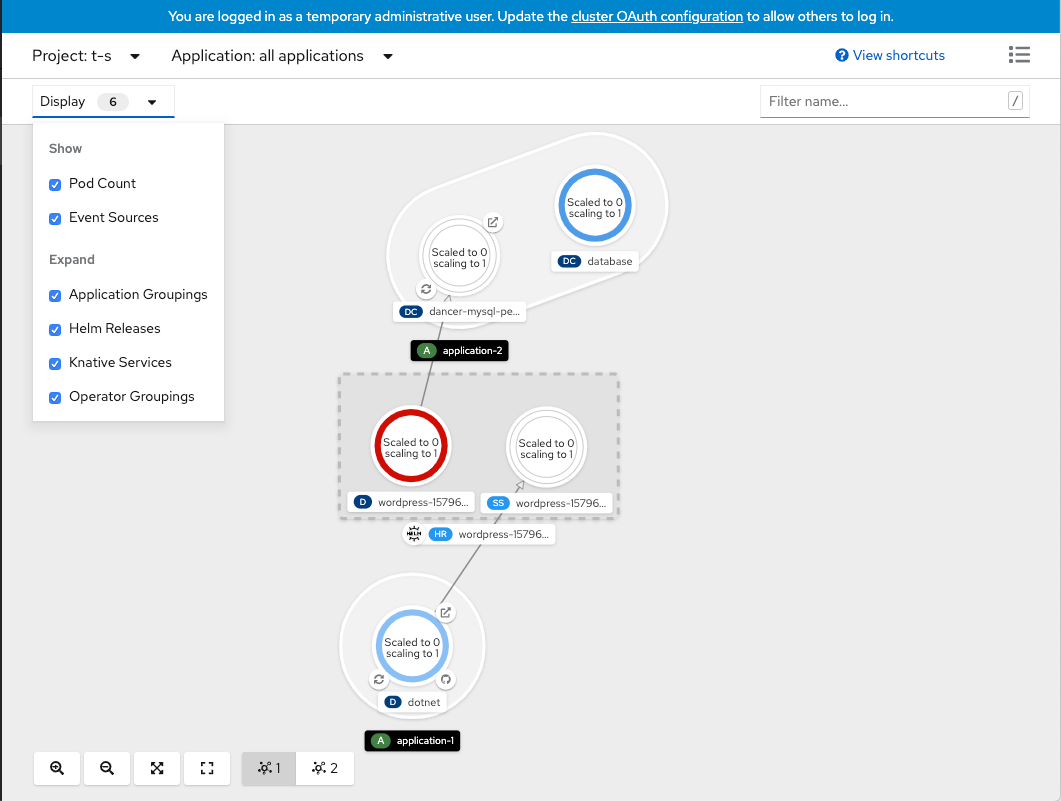This screenshot has width=1061, height=801.
Task: Collapse the Display dropdown
Action: pyautogui.click(x=103, y=101)
